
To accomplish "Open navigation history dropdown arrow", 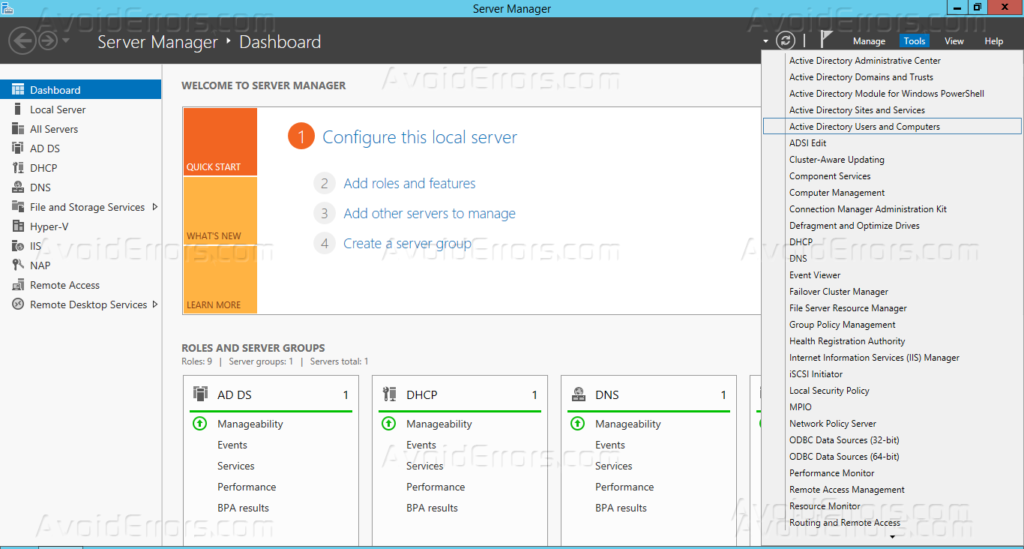I will [x=65, y=41].
